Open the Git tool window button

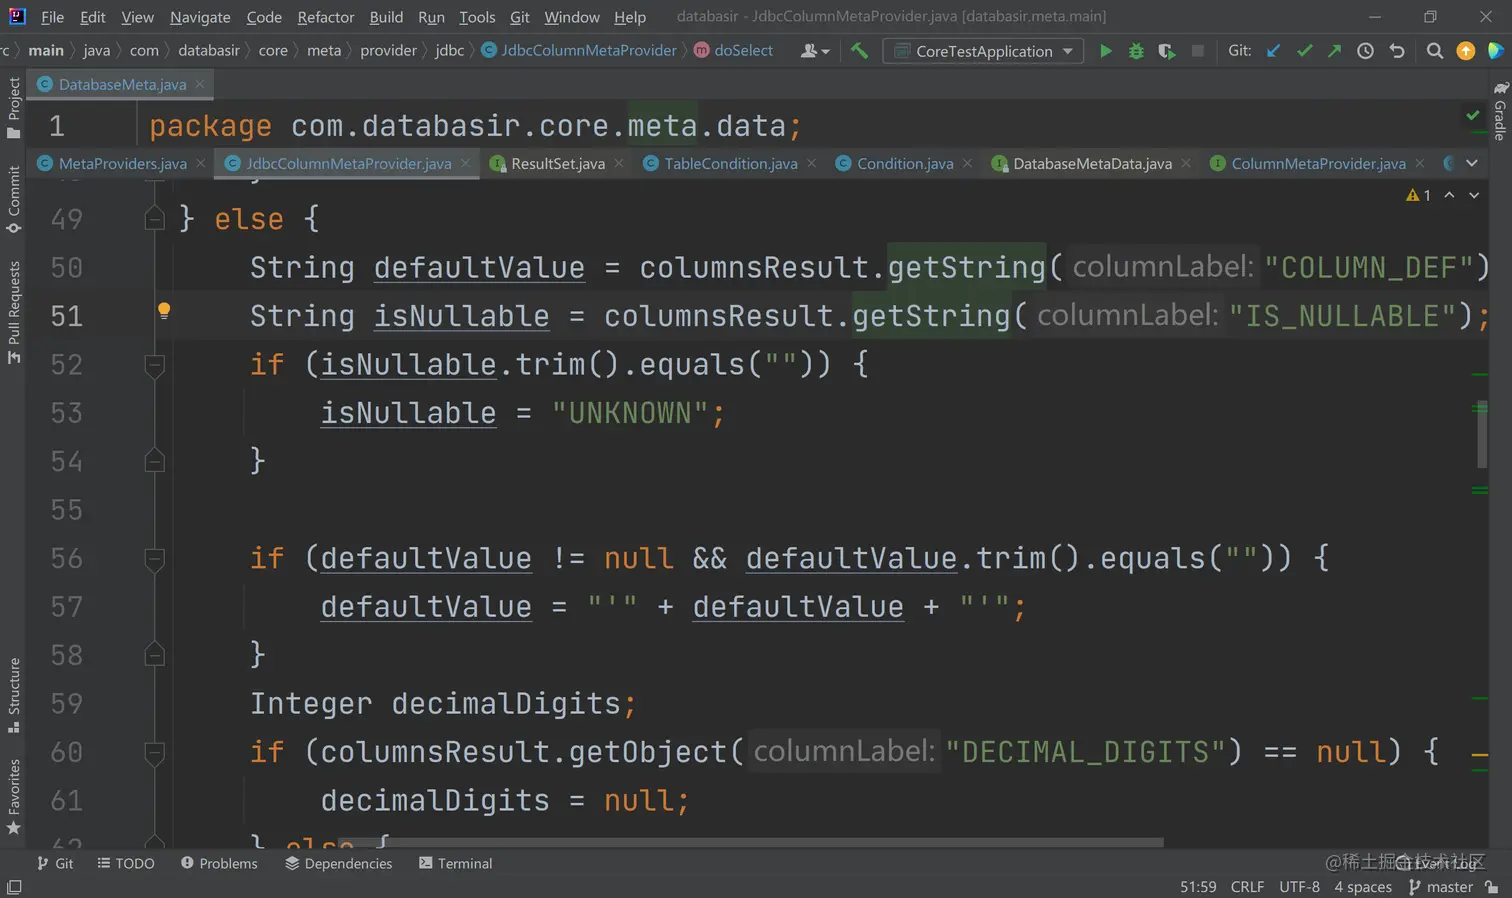55,863
